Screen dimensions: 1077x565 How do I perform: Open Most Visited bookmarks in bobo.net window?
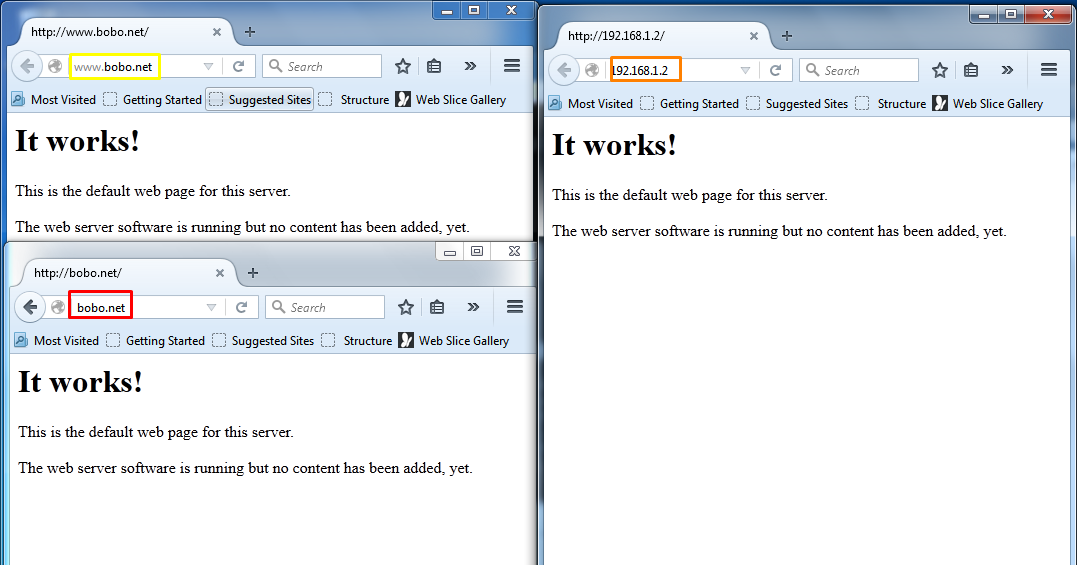(x=56, y=341)
